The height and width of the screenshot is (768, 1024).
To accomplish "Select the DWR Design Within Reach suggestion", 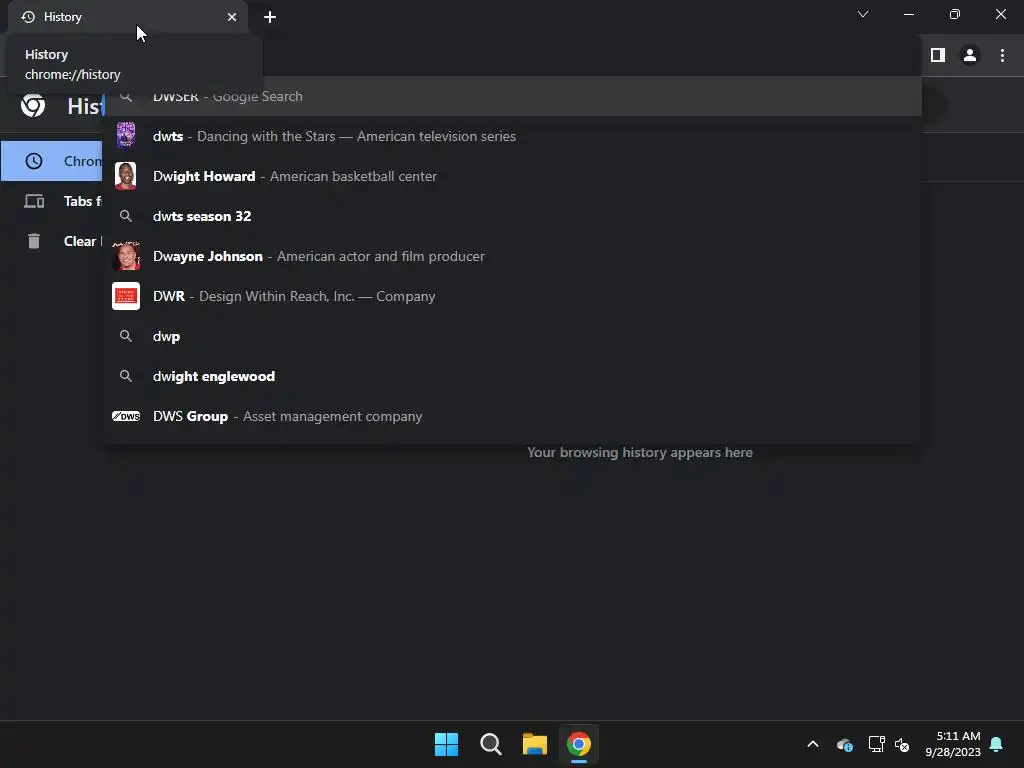I will 513,296.
